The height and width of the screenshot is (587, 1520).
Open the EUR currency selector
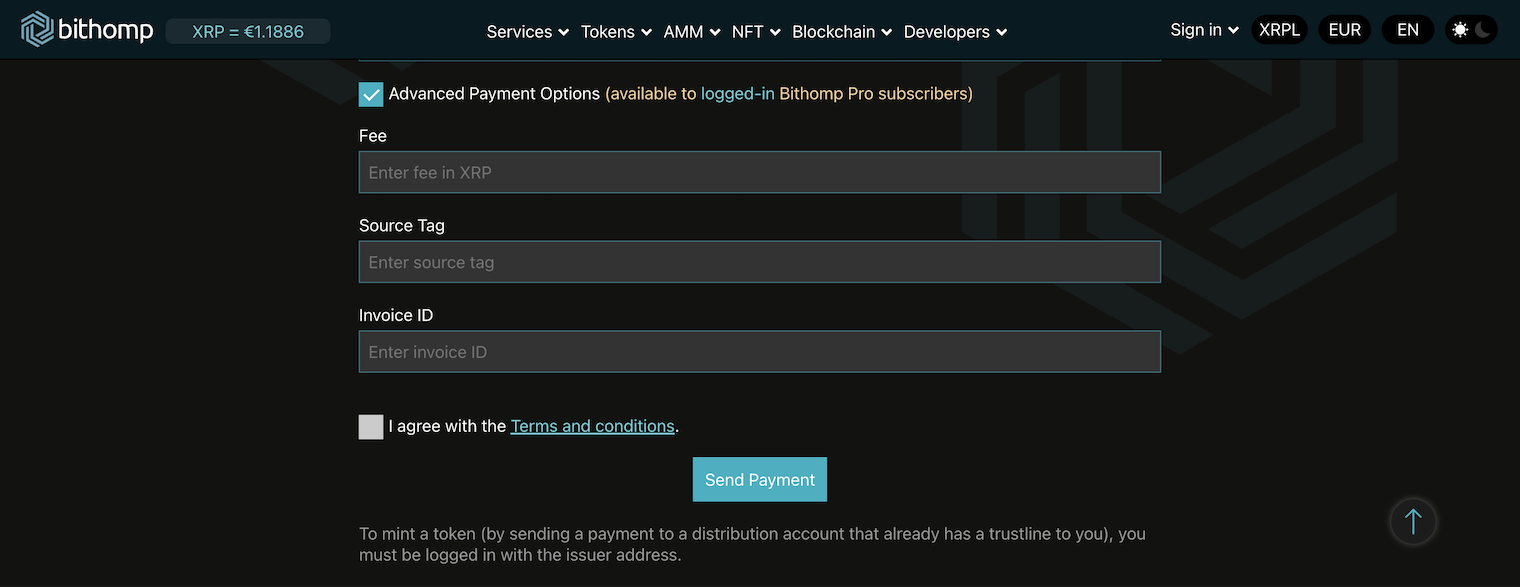click(1344, 29)
